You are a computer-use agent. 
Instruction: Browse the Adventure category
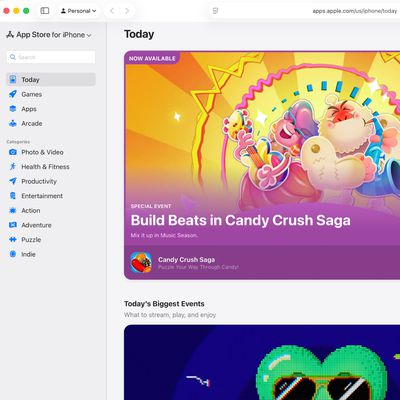click(51, 225)
